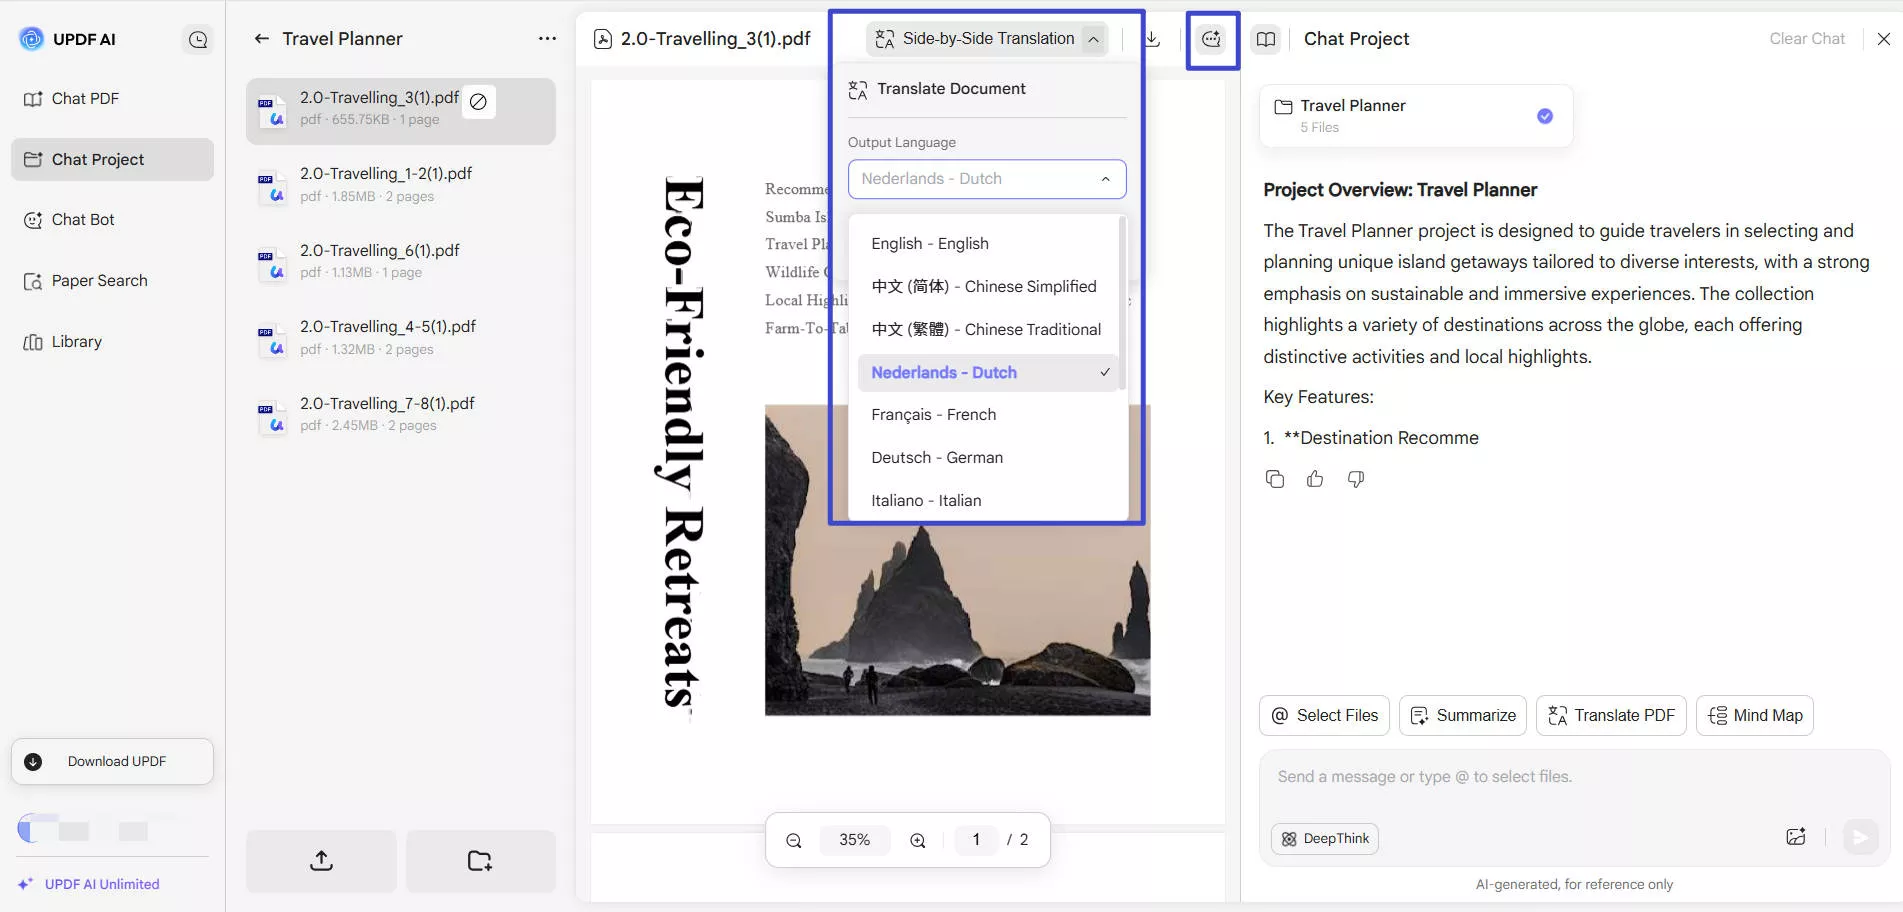1903x912 pixels.
Task: Close the Chat Project panel
Action: pyautogui.click(x=1884, y=39)
